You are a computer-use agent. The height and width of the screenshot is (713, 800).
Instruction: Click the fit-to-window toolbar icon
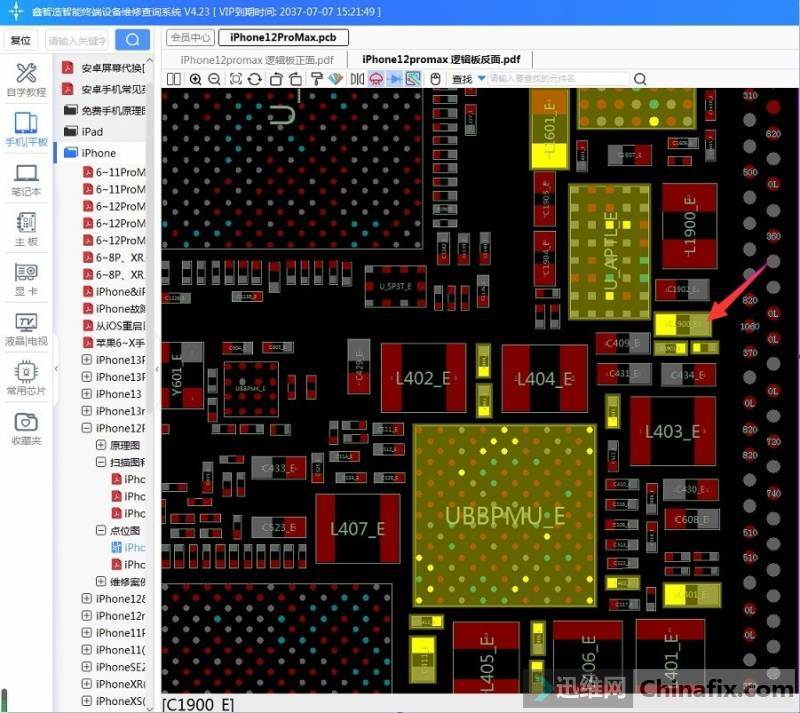coord(236,79)
